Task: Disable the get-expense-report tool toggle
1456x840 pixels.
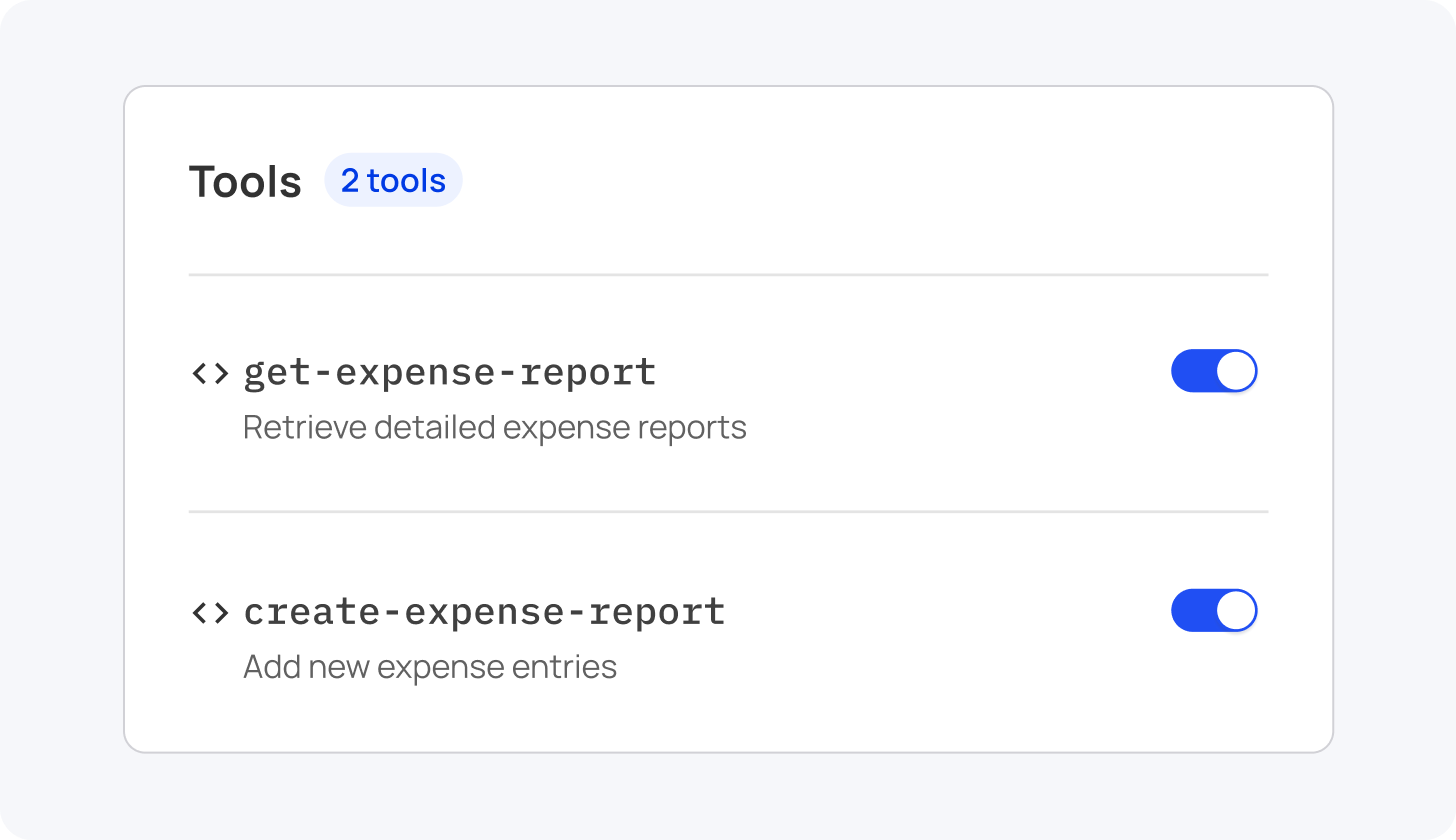Action: tap(1213, 371)
